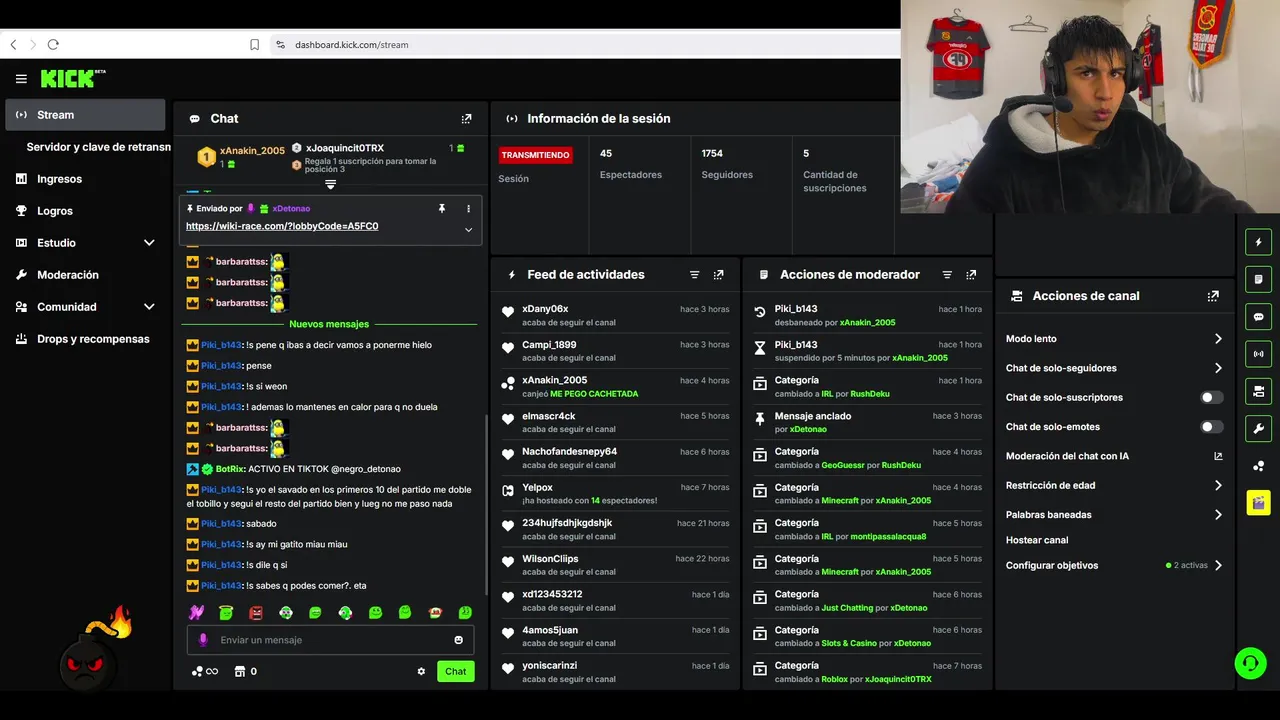Expand the Comunidad sidebar section
Viewport: 1280px width, 720px height.
click(x=149, y=307)
